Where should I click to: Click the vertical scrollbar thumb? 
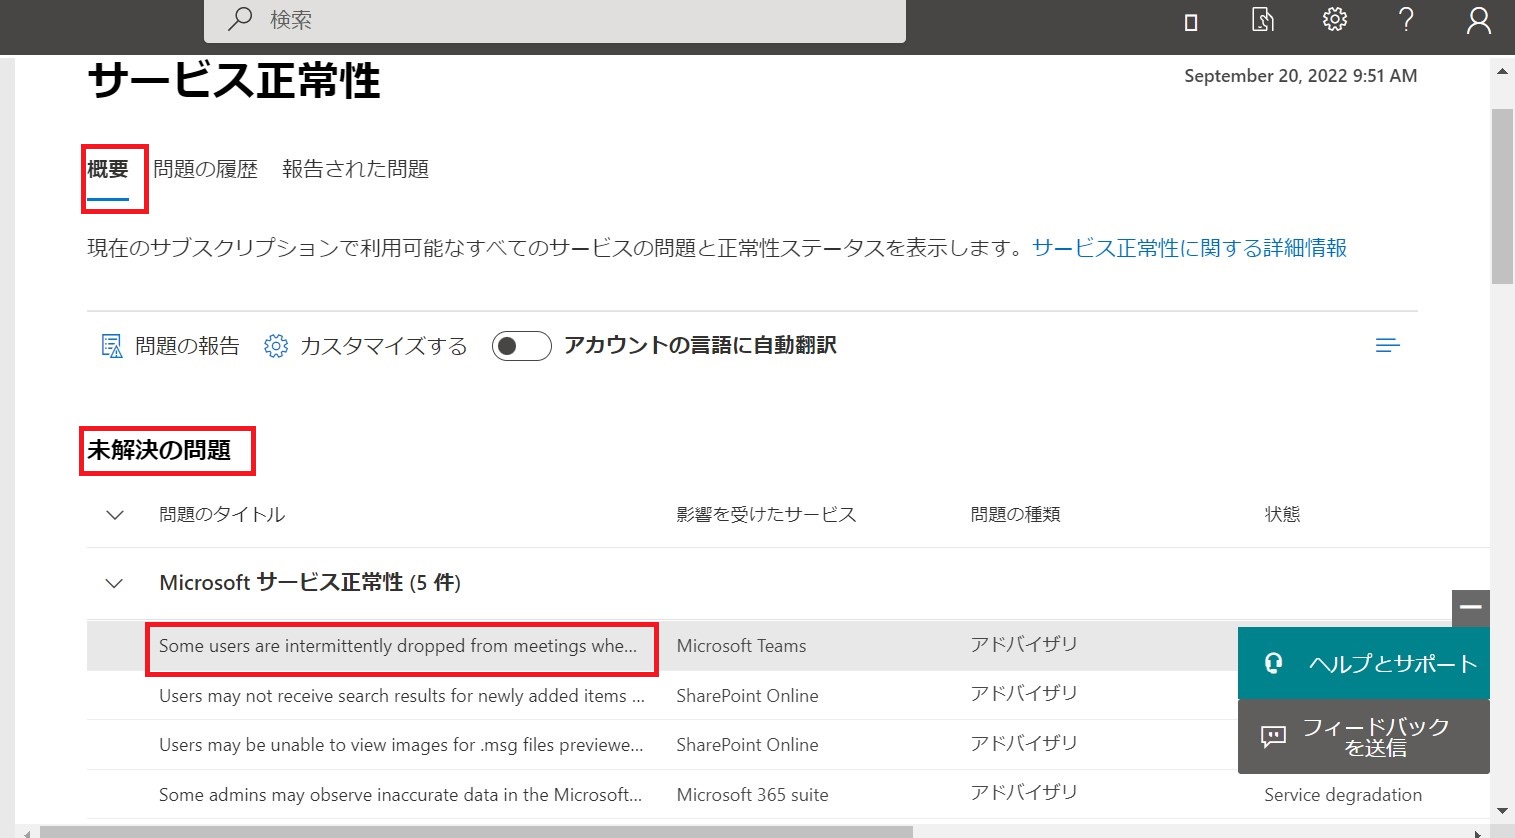click(x=1501, y=195)
